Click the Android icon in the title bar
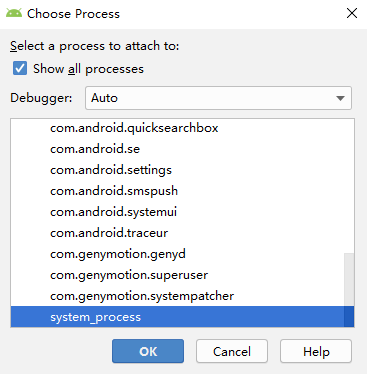This screenshot has width=367, height=374. (x=14, y=14)
